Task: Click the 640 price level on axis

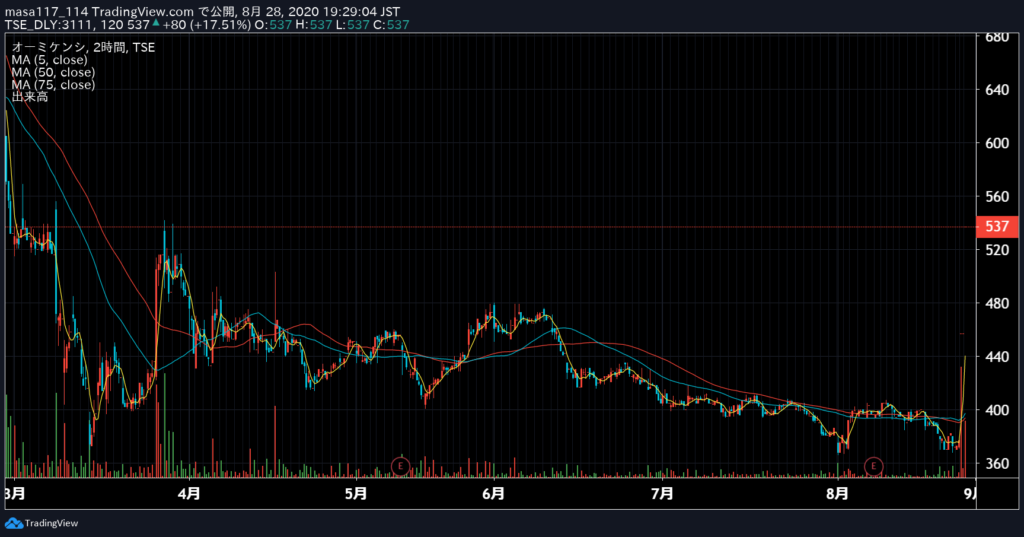Action: tap(997, 90)
